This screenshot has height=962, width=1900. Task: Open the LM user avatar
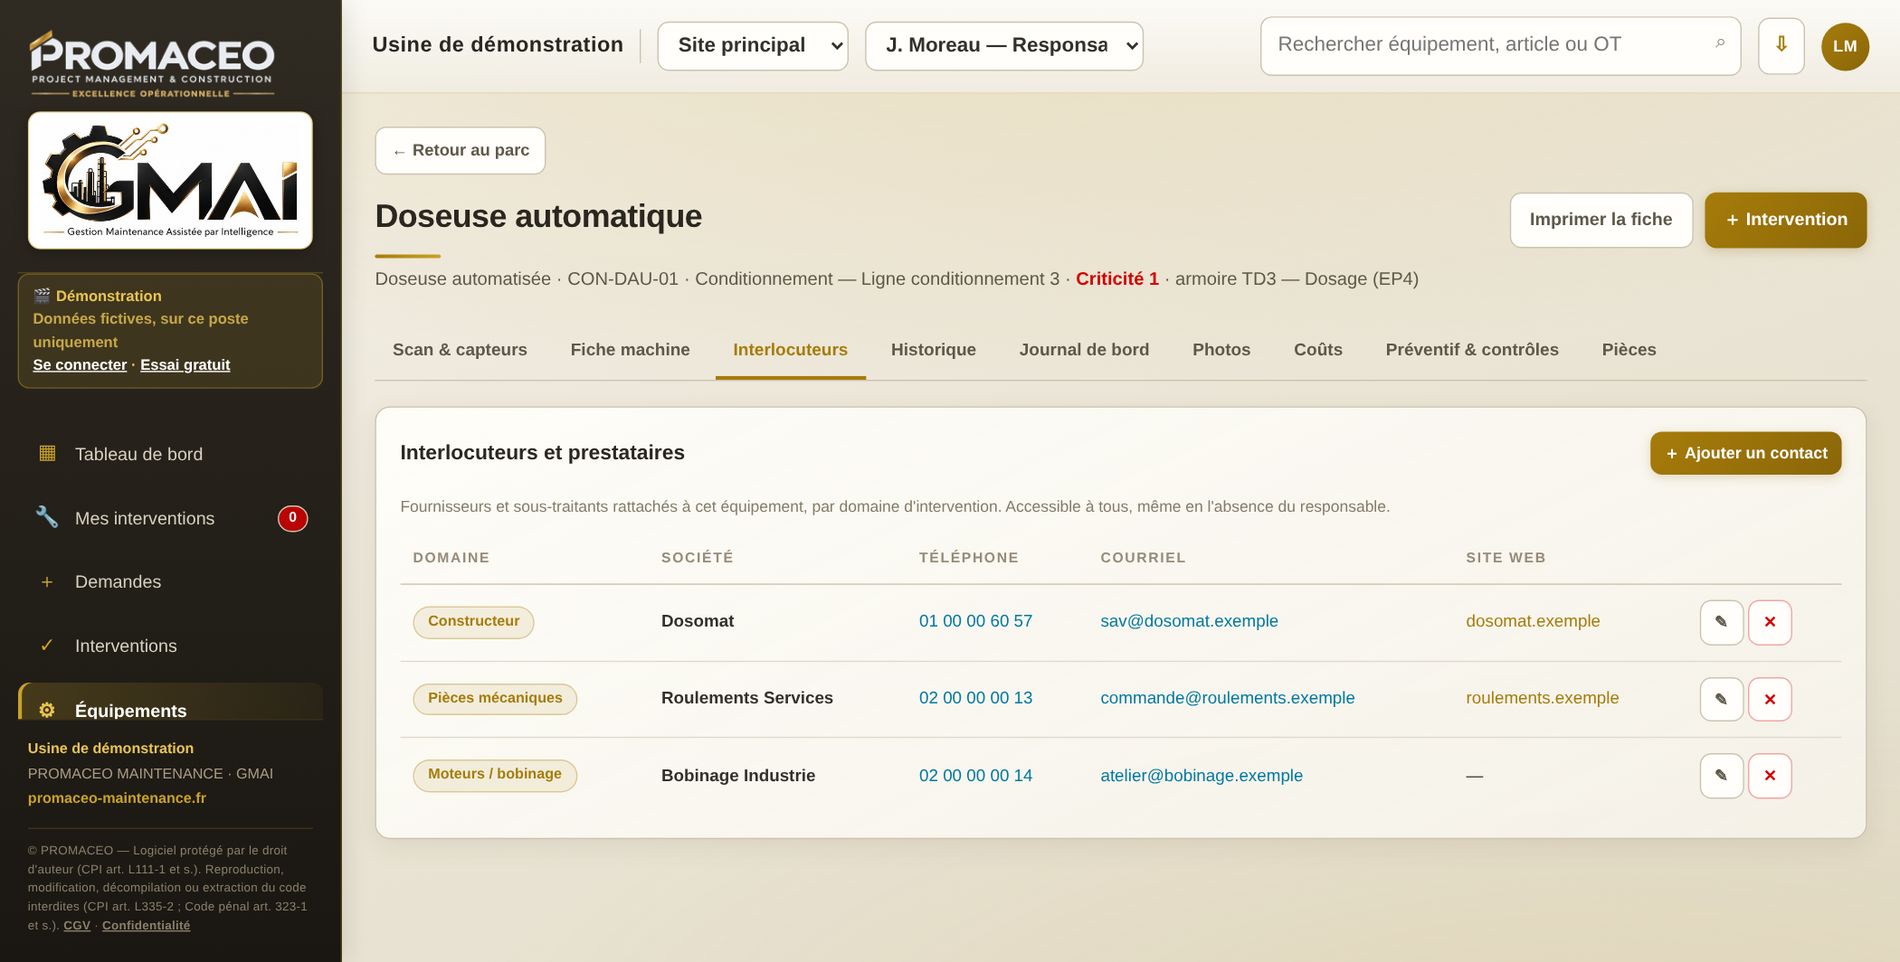coord(1845,46)
